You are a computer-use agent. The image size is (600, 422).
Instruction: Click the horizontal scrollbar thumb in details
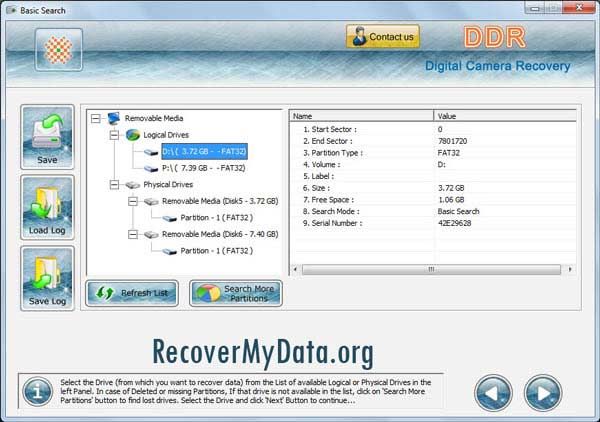(x=431, y=269)
